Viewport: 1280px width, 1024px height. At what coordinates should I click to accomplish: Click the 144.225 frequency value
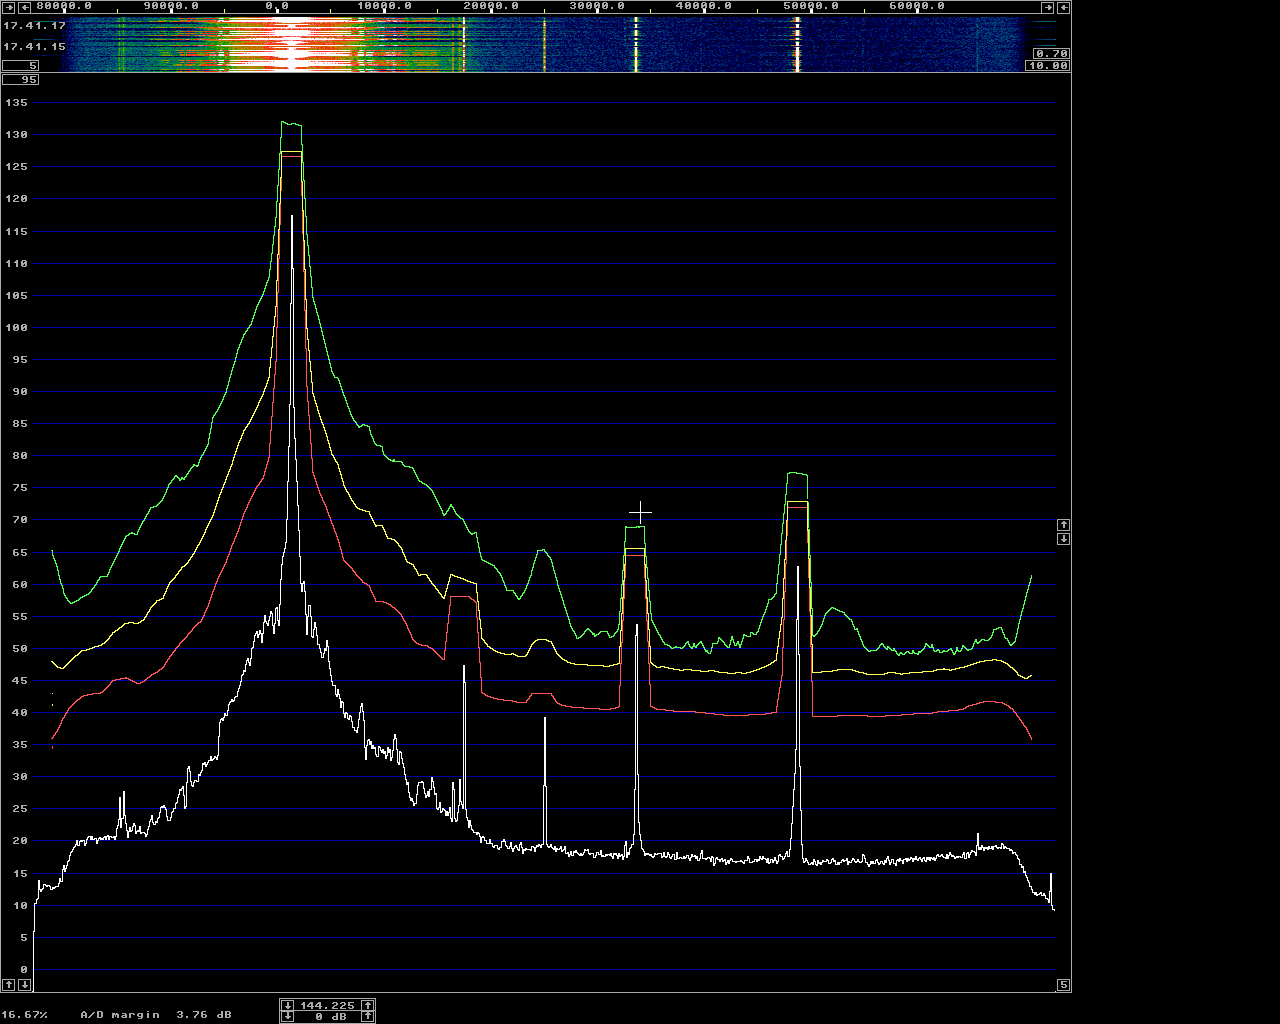point(327,1005)
